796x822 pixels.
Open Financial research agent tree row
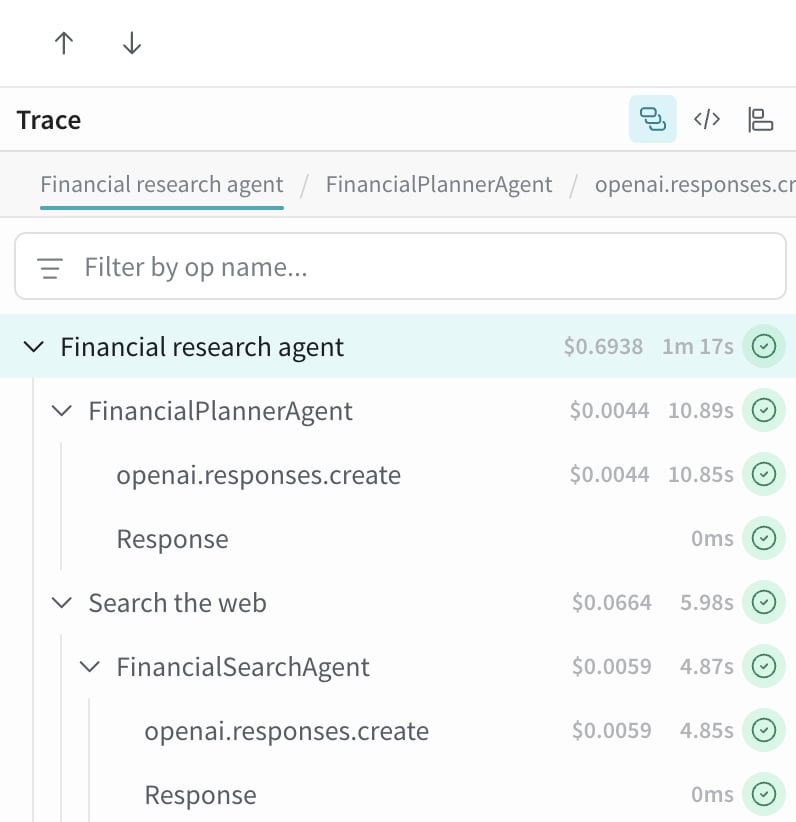398,346
